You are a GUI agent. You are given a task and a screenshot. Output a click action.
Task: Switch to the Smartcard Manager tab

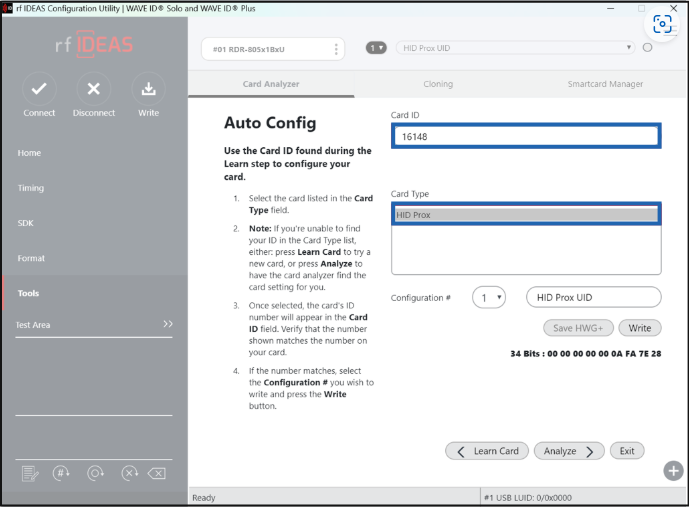pos(605,84)
